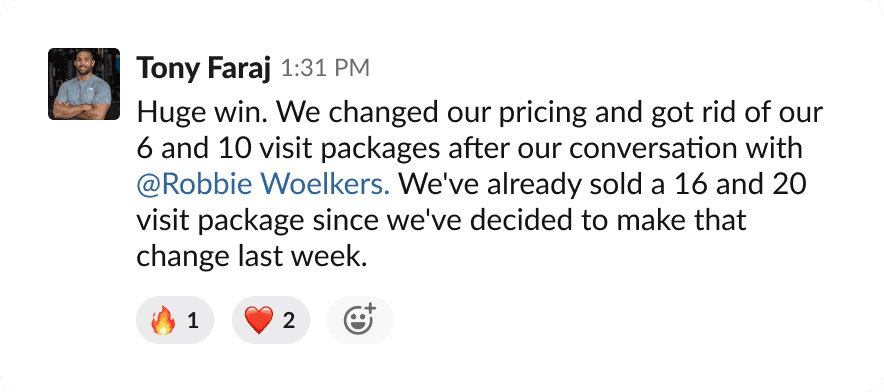This screenshot has height=392, width=884.
Task: Toggle the heart reaction with count 2
Action: pyautogui.click(x=271, y=320)
